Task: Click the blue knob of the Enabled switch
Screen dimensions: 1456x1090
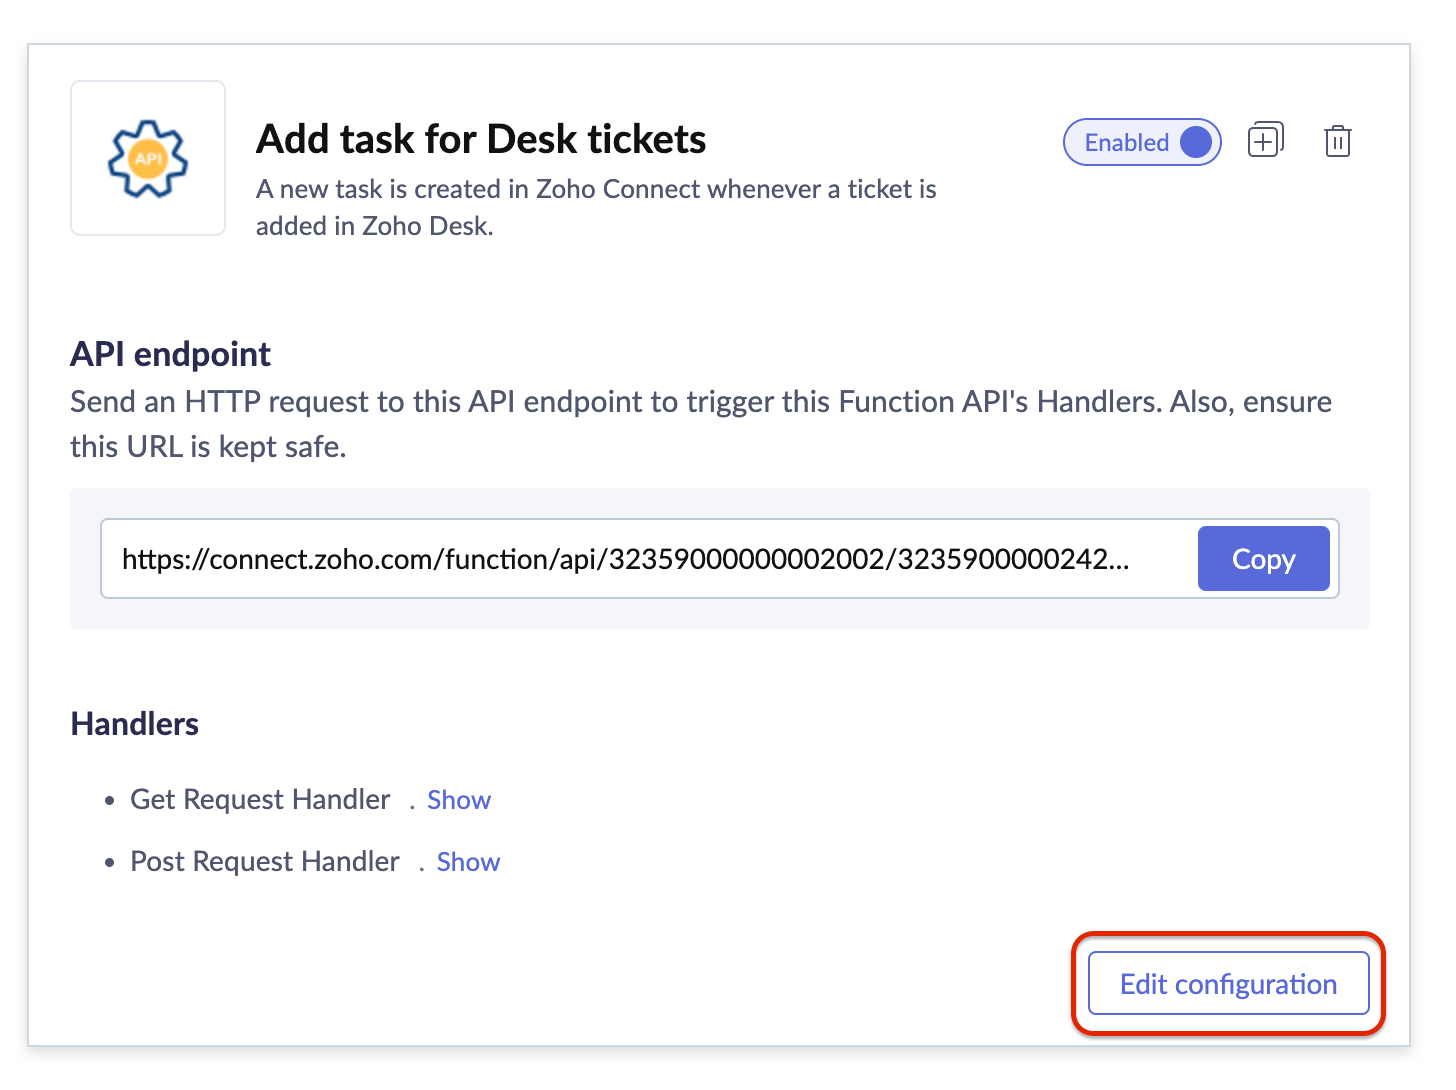Action: (x=1195, y=142)
